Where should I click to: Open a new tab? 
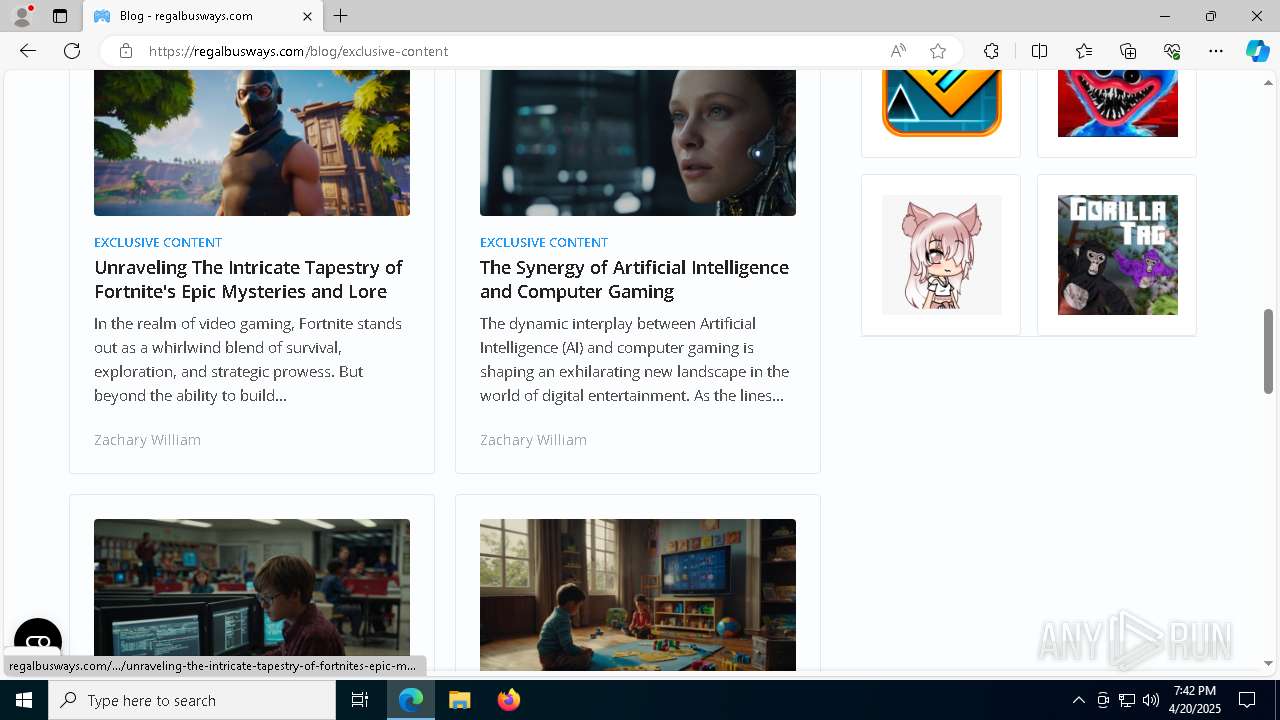(341, 16)
